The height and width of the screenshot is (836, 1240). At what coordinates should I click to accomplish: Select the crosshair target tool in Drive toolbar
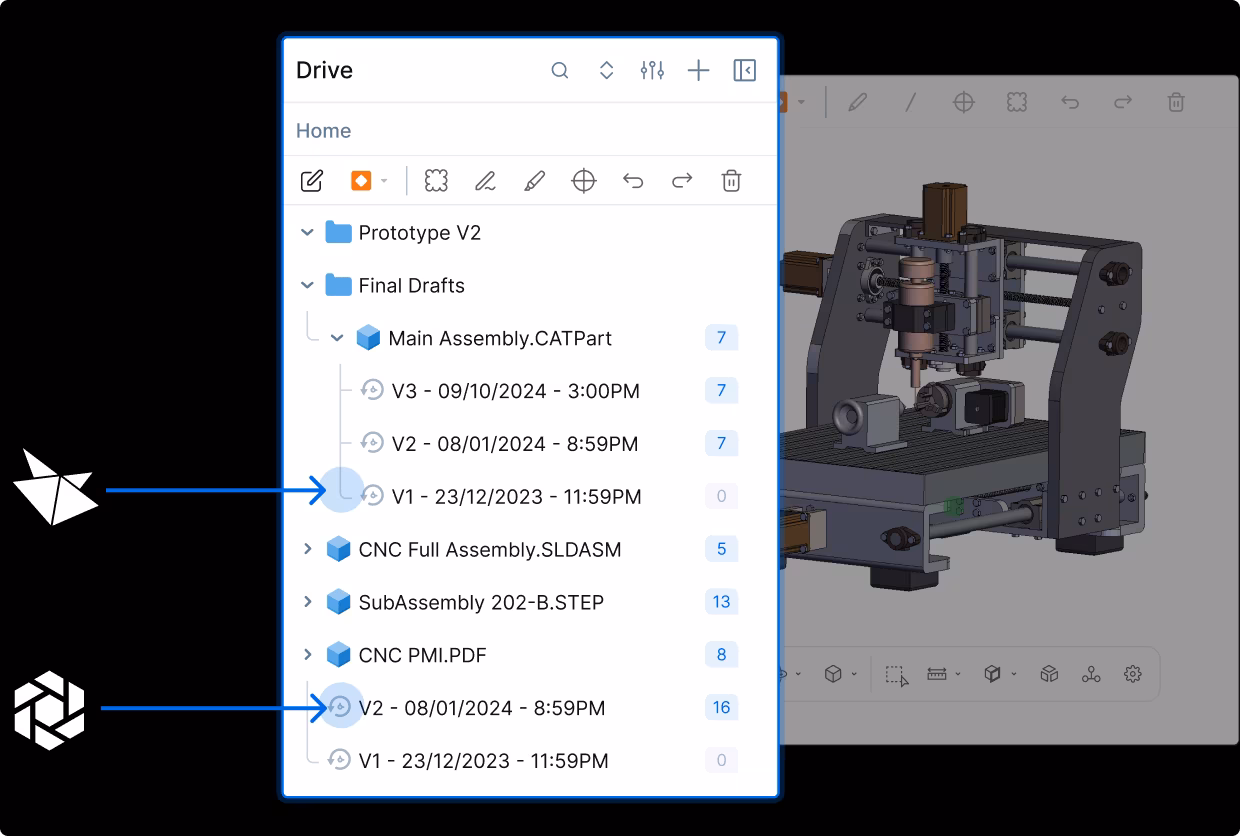tap(584, 181)
